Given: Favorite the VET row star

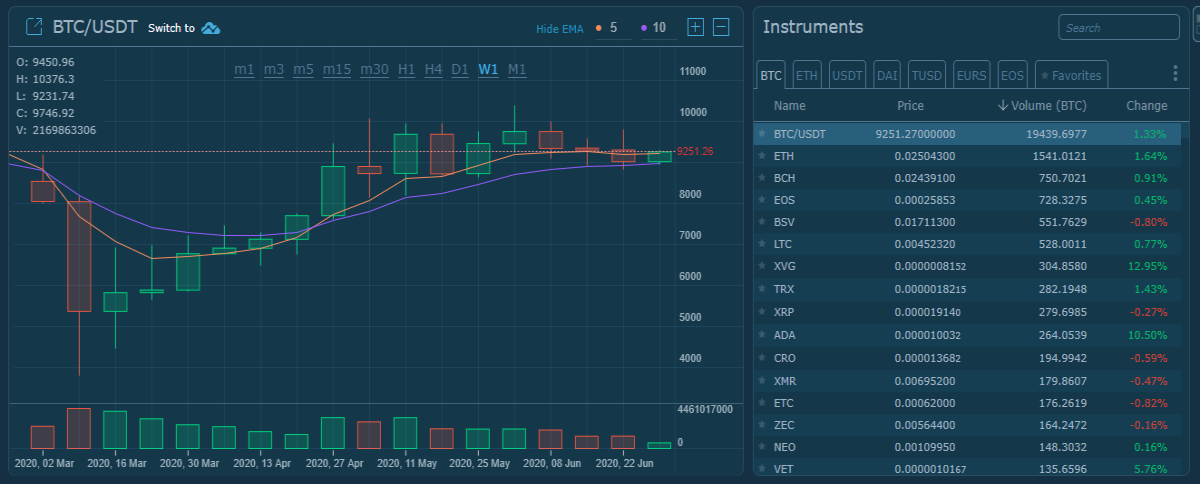Looking at the screenshot, I should [763, 469].
